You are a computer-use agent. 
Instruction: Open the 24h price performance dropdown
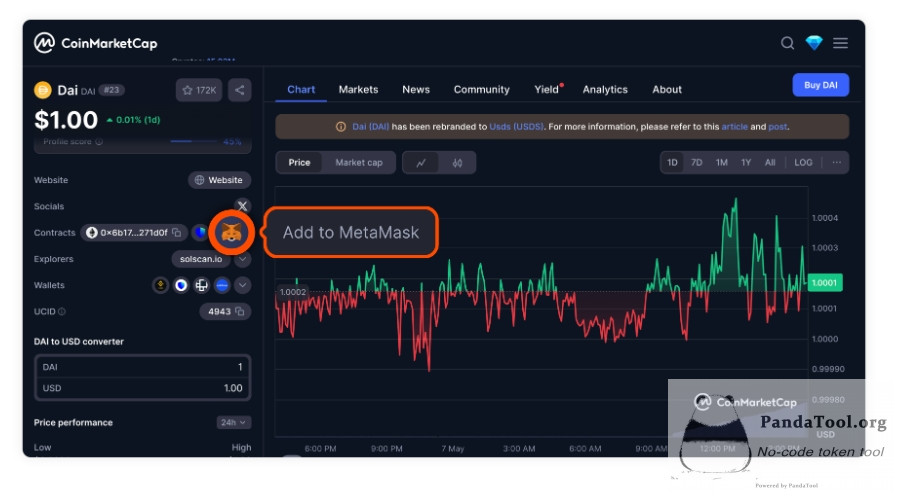tap(233, 422)
